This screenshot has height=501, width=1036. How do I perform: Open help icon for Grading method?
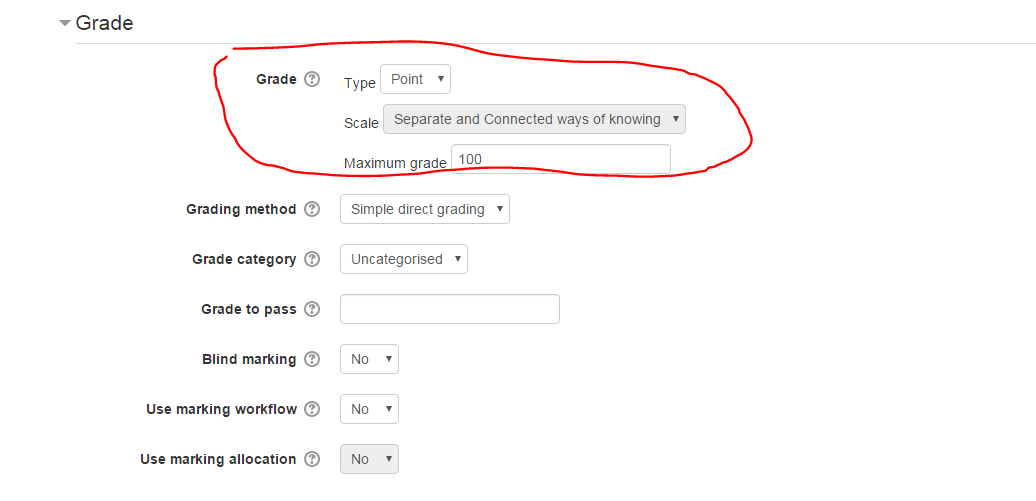tap(312, 209)
